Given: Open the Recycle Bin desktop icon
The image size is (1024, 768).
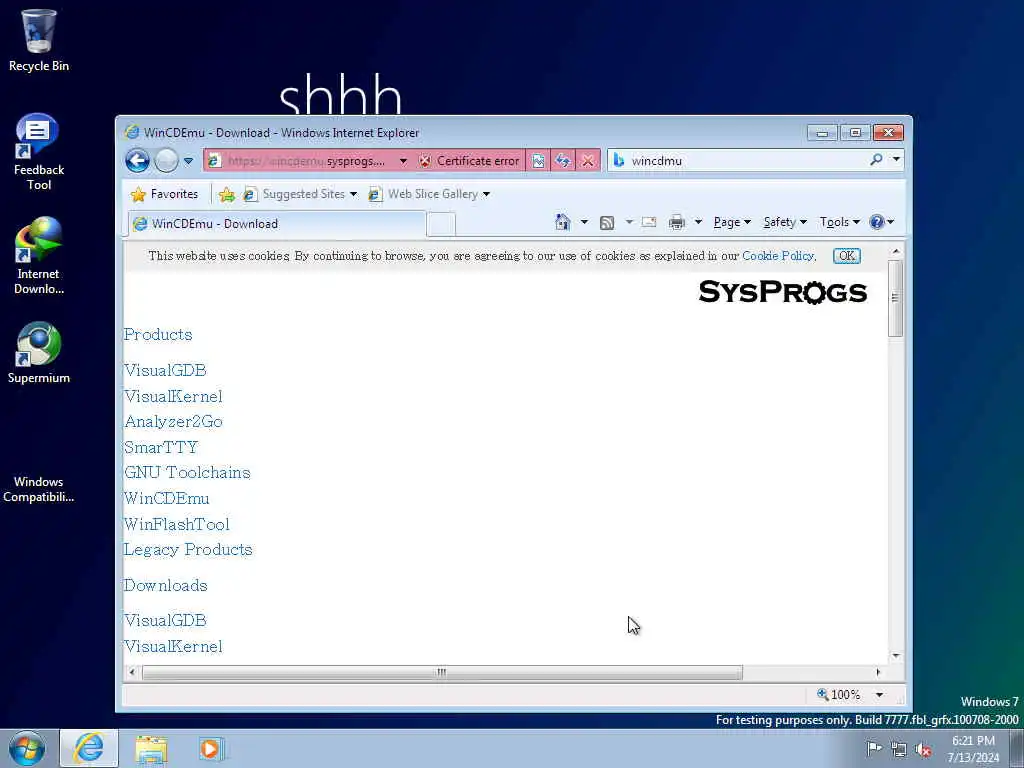Looking at the screenshot, I should [39, 40].
